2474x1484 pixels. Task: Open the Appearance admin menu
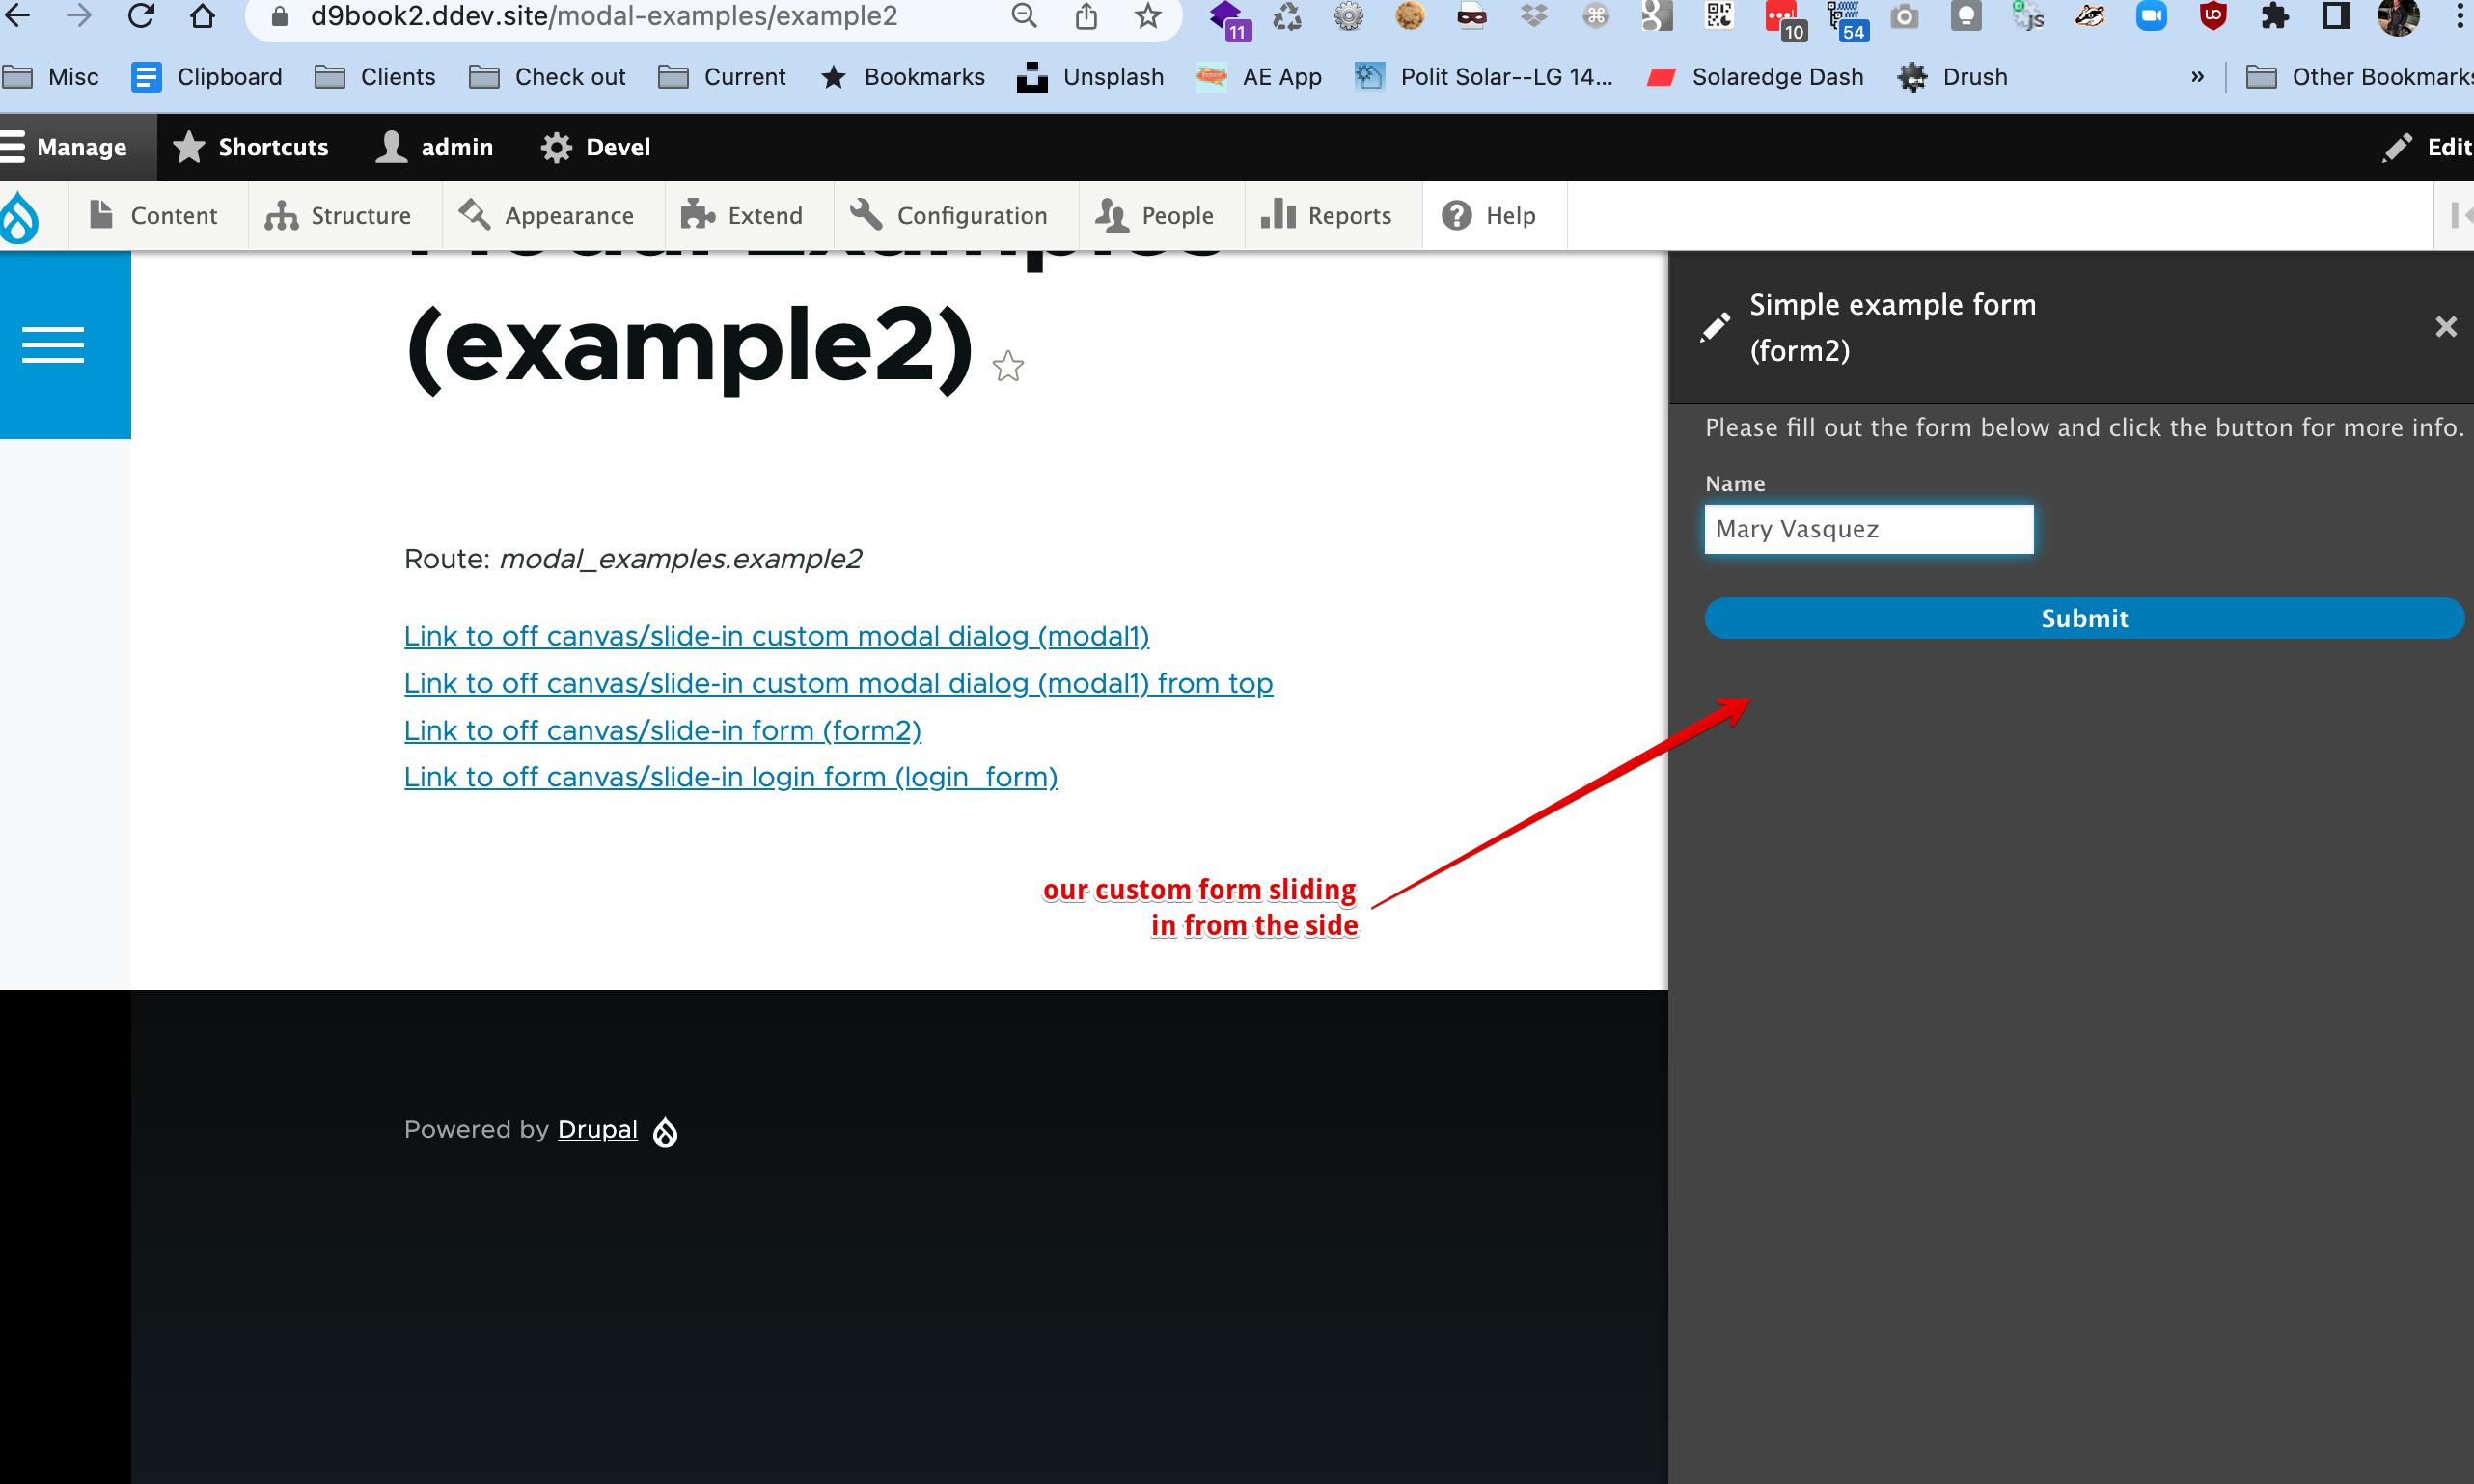546,215
